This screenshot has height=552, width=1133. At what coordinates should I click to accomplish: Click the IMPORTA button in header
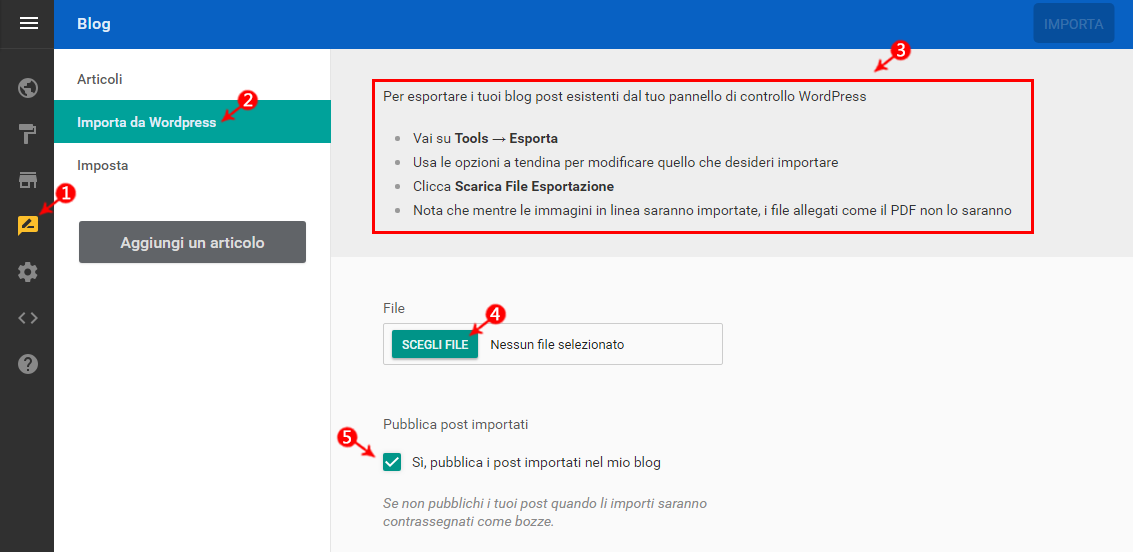click(x=1073, y=24)
